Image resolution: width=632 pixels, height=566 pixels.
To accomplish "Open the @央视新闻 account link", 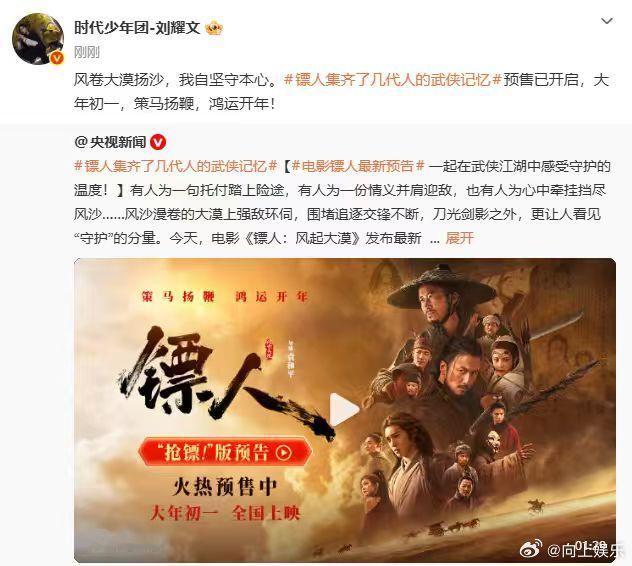I will [110, 142].
